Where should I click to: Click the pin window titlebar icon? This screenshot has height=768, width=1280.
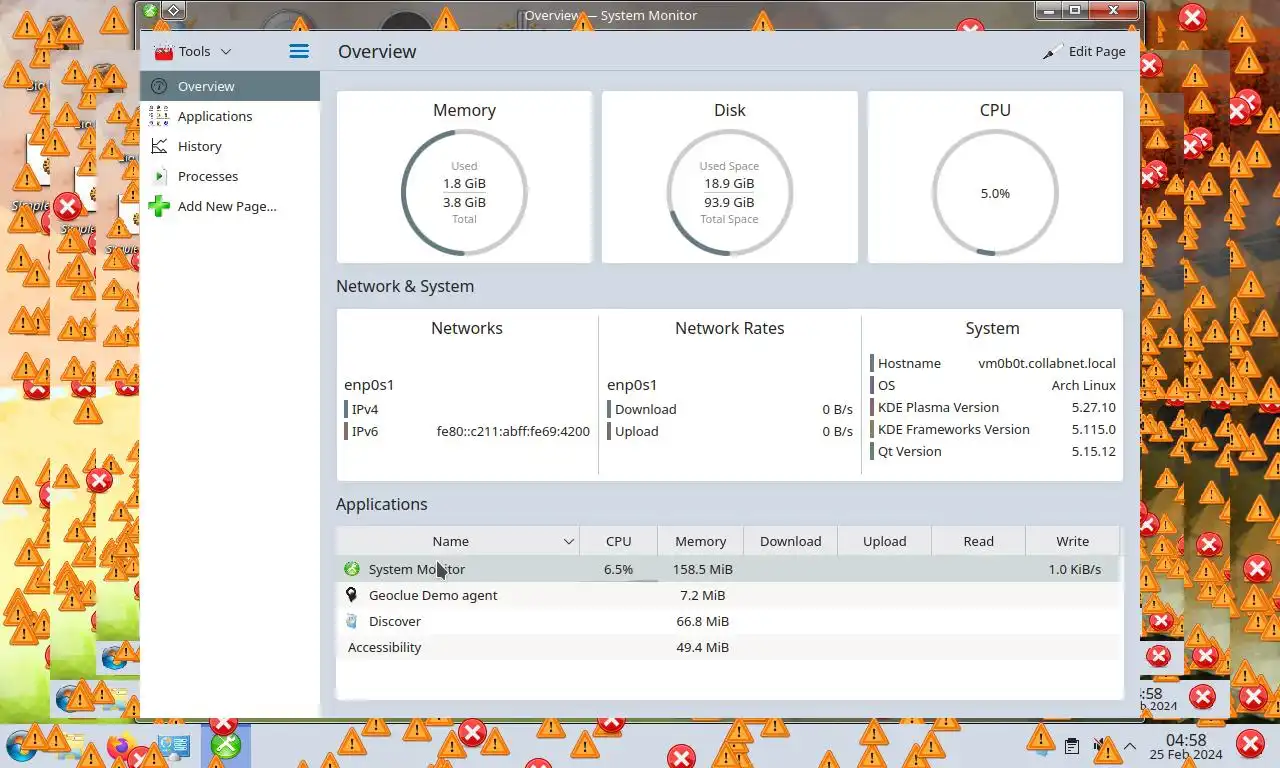174,11
